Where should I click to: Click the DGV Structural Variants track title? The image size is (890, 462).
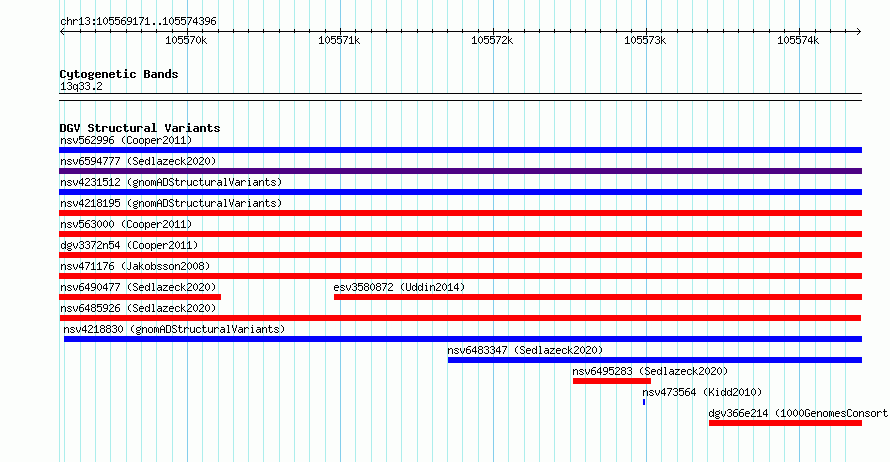tap(140, 128)
